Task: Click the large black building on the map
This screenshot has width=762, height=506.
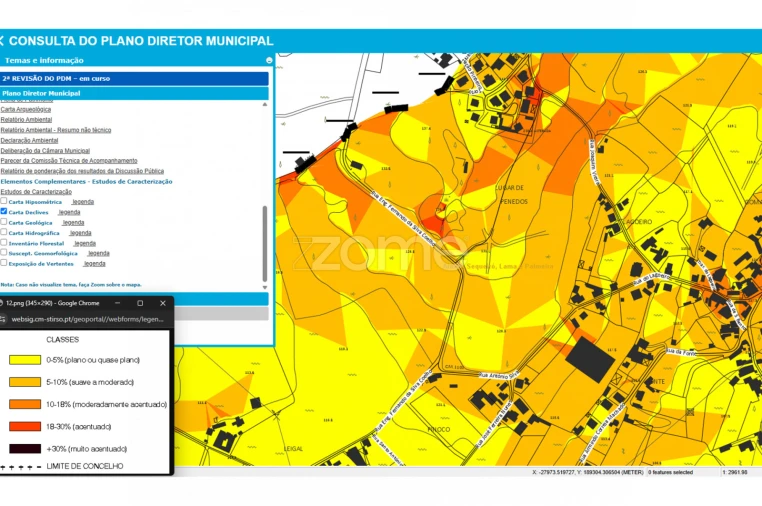Action: (590, 358)
